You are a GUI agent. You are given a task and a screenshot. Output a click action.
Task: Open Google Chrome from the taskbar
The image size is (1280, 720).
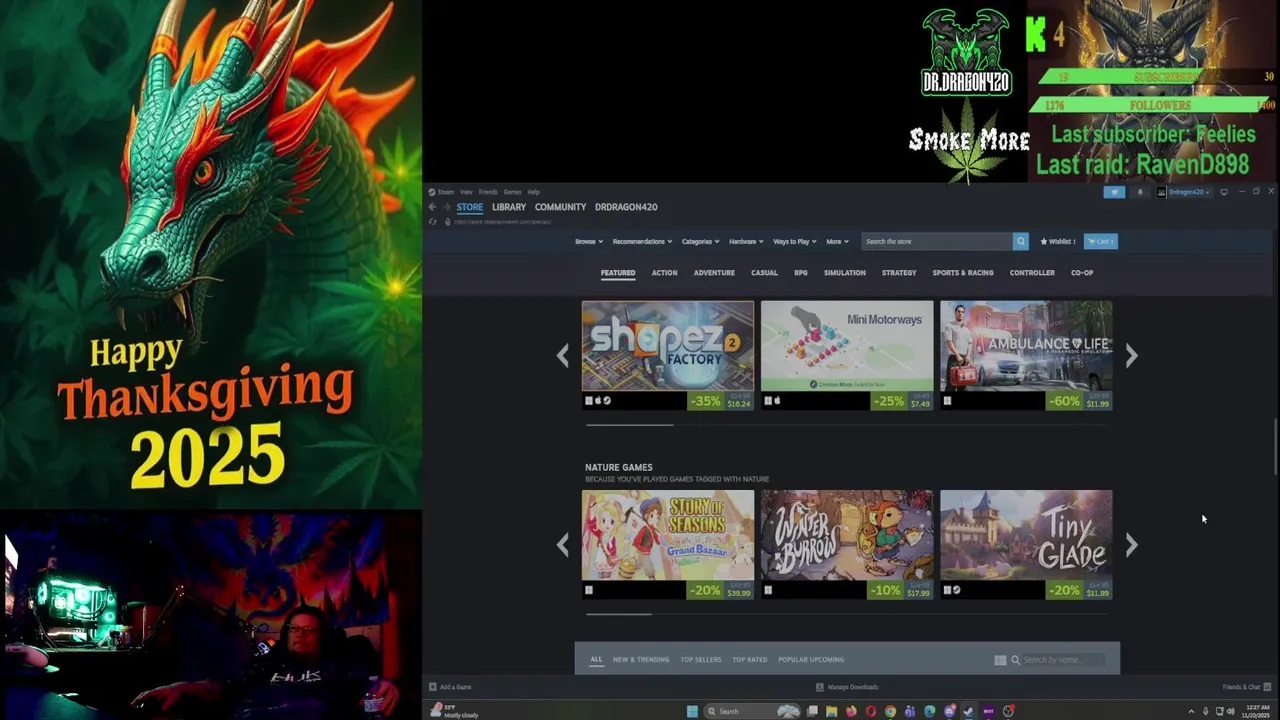click(890, 711)
